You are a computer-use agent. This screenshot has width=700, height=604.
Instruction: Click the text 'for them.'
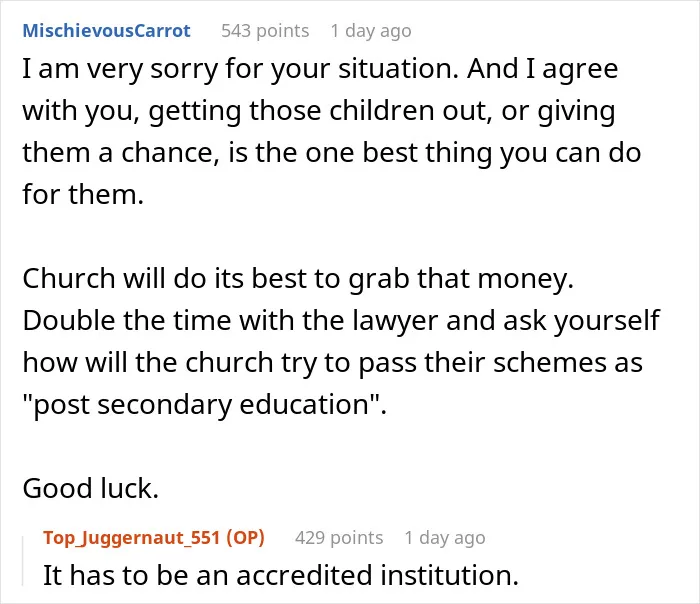83,195
